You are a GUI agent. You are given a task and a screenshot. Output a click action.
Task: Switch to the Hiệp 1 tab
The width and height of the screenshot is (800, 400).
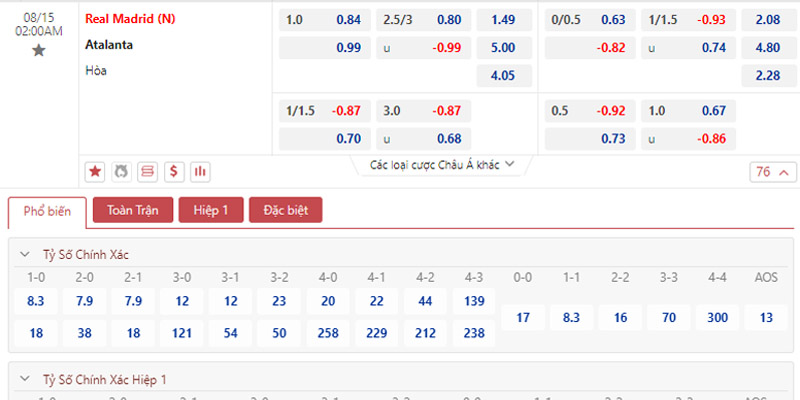click(211, 210)
